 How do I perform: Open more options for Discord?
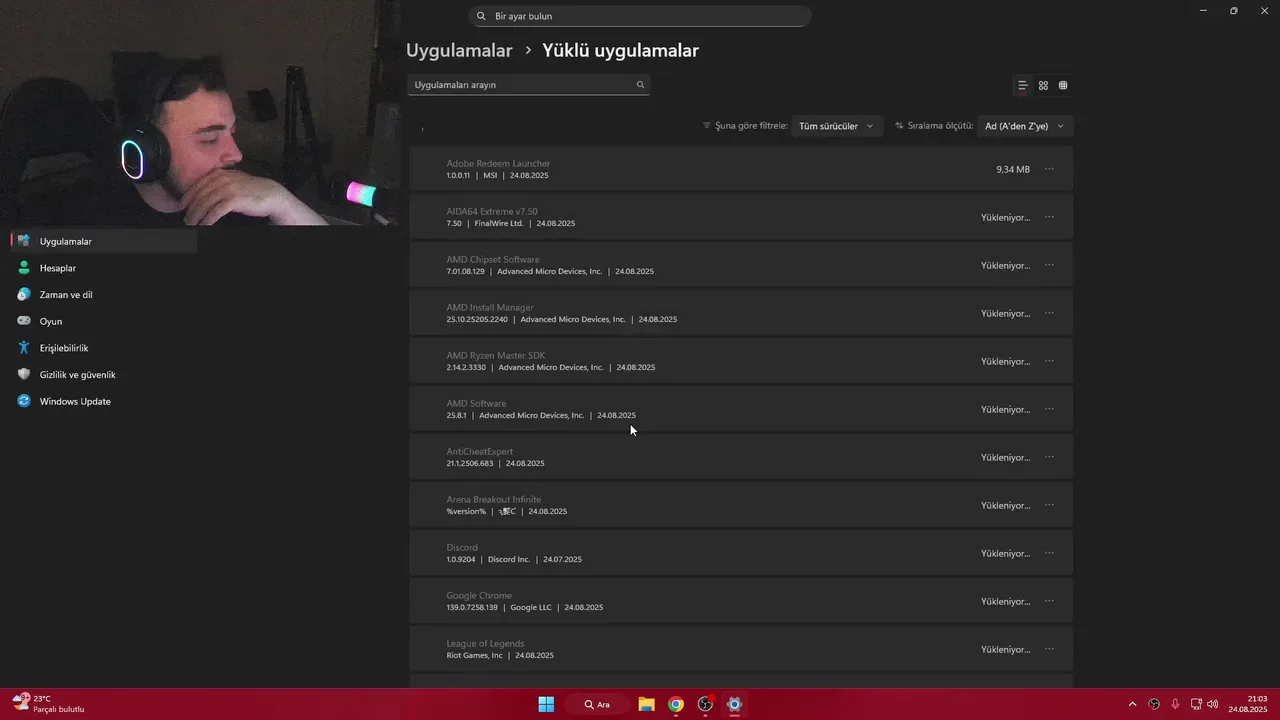1049,553
